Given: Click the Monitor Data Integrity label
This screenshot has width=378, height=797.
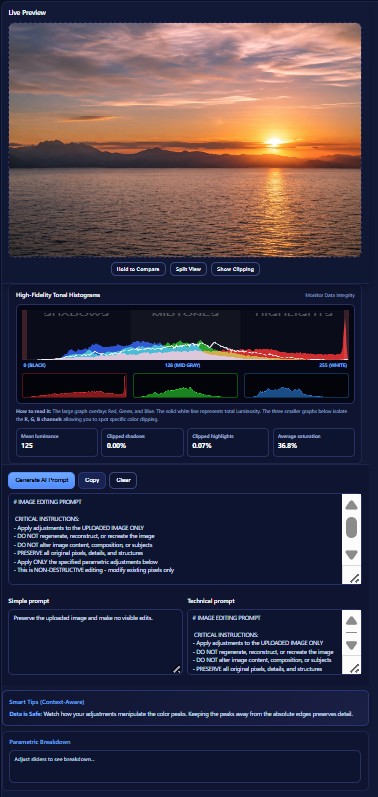Looking at the screenshot, I should pyautogui.click(x=330, y=295).
